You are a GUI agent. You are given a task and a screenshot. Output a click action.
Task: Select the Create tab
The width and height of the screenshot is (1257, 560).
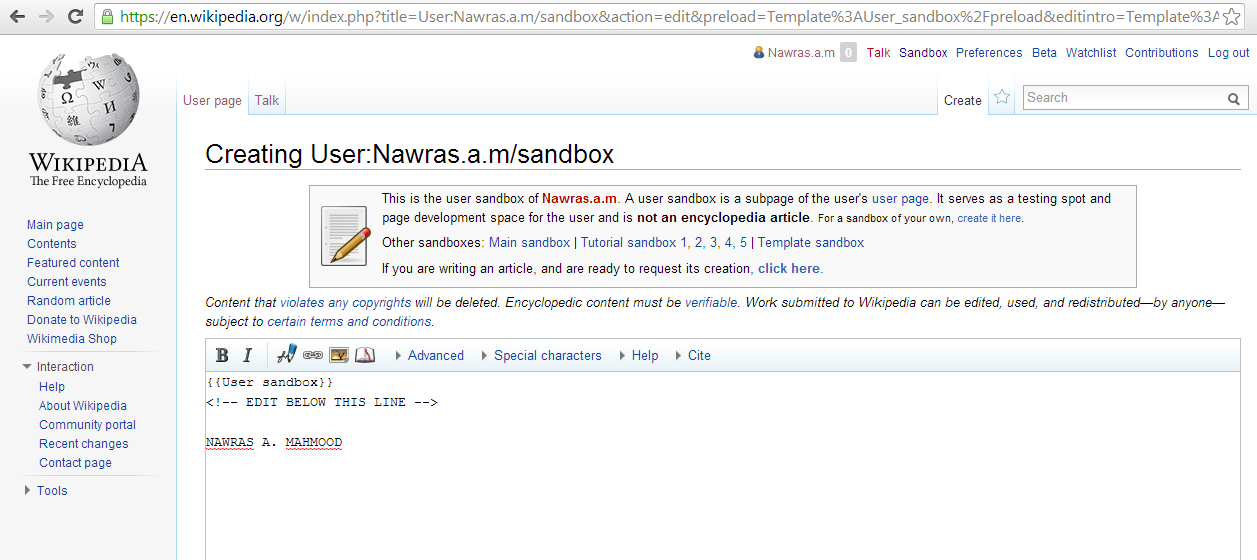(963, 100)
